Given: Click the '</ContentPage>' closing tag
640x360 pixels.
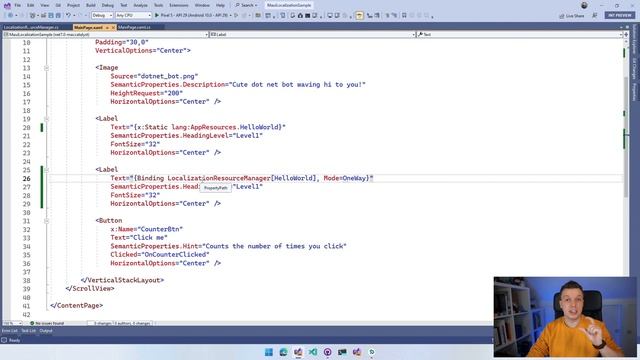Looking at the screenshot, I should point(76,306).
